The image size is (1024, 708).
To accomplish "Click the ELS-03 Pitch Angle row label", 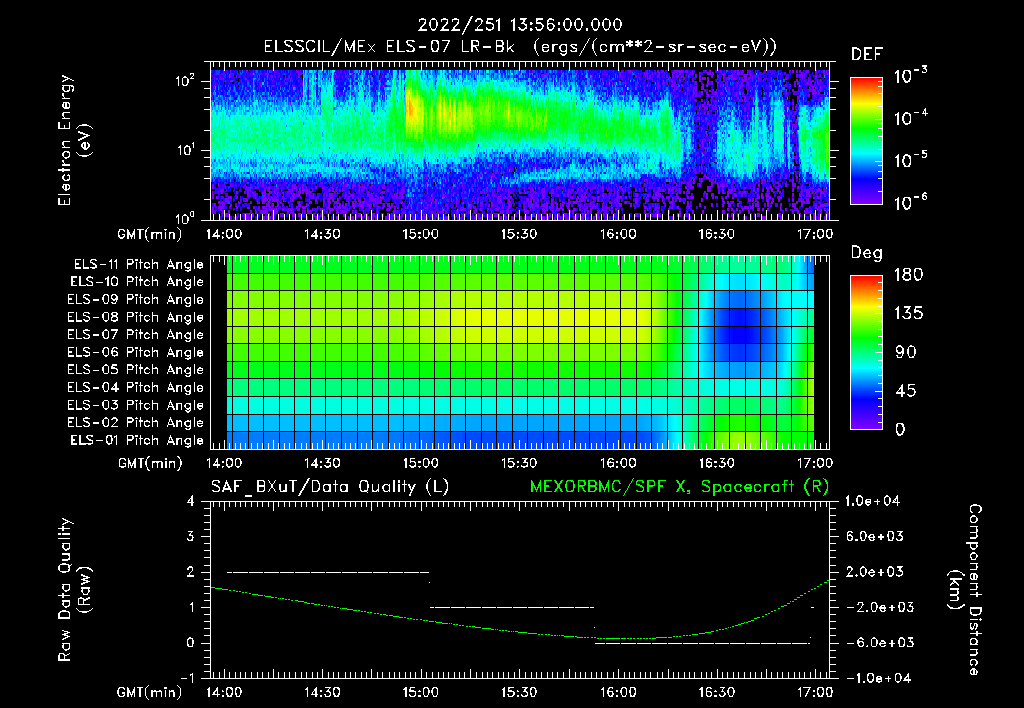I will pos(135,405).
